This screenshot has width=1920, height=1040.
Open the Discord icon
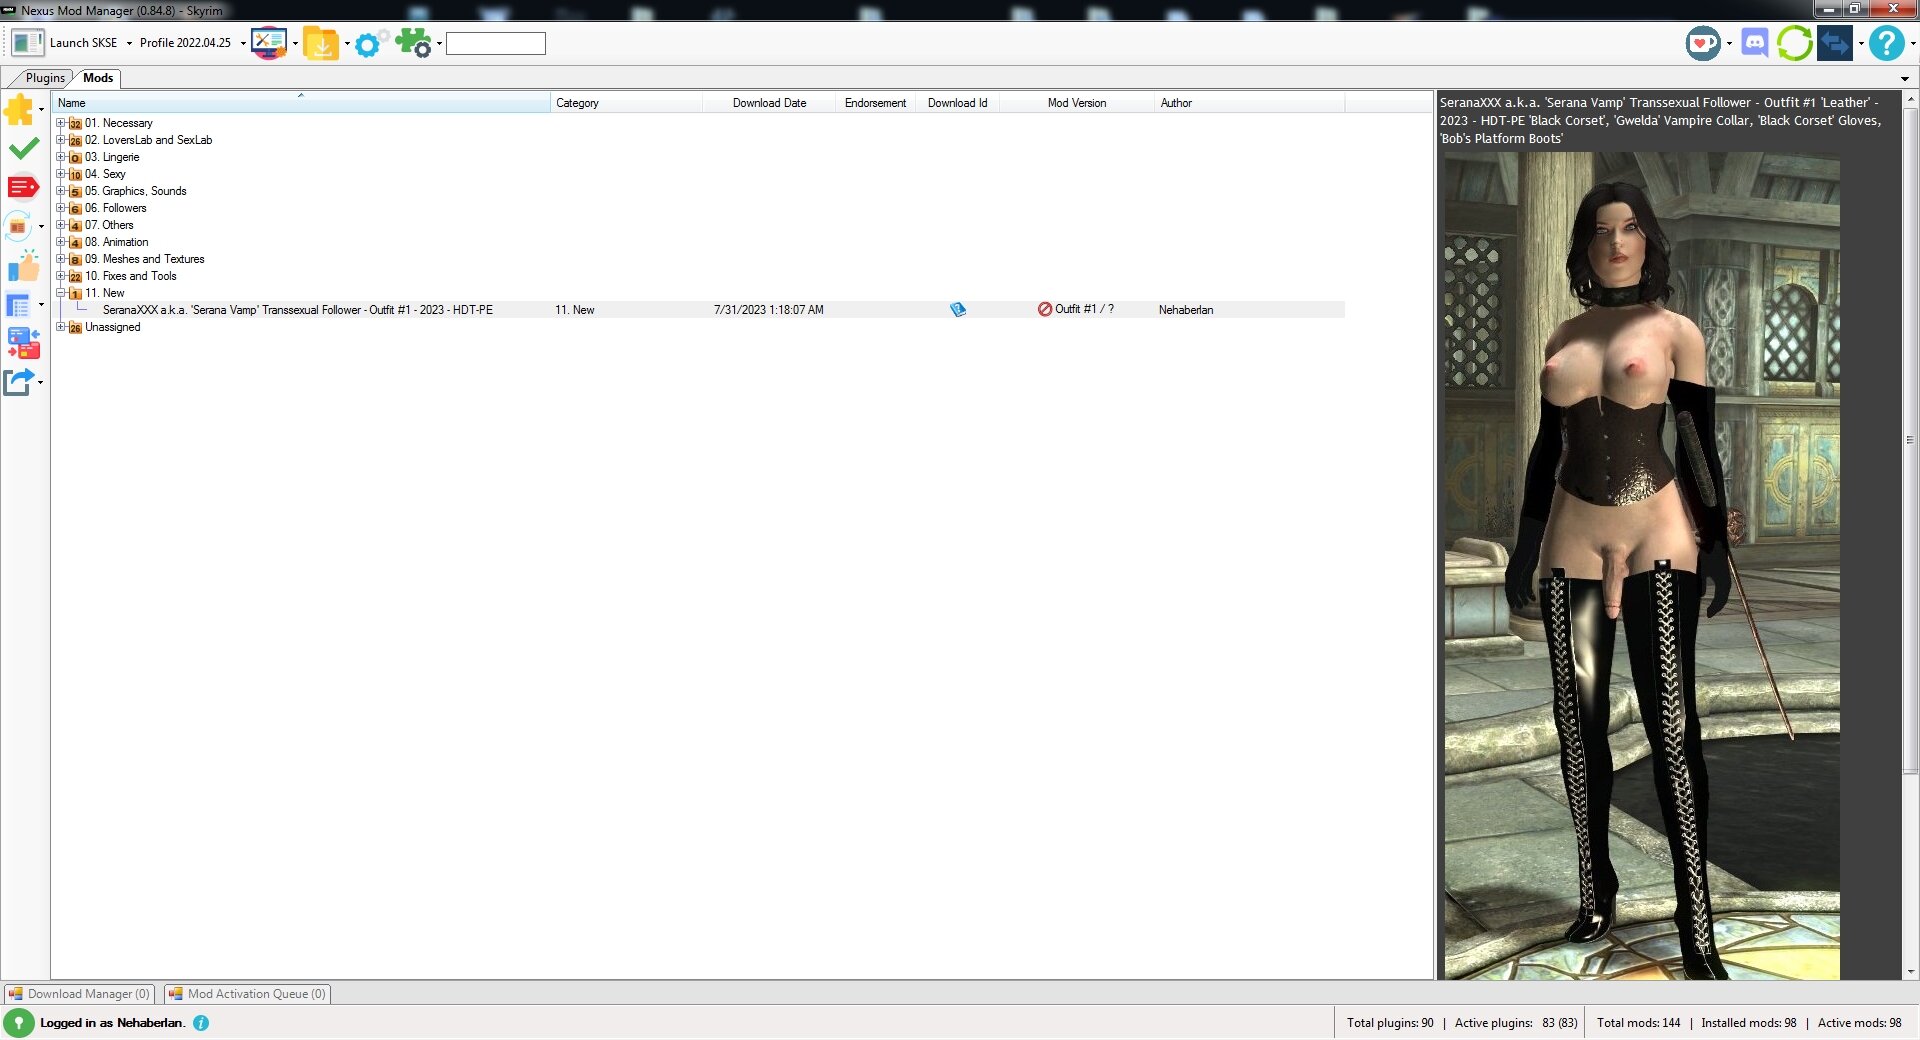point(1755,43)
